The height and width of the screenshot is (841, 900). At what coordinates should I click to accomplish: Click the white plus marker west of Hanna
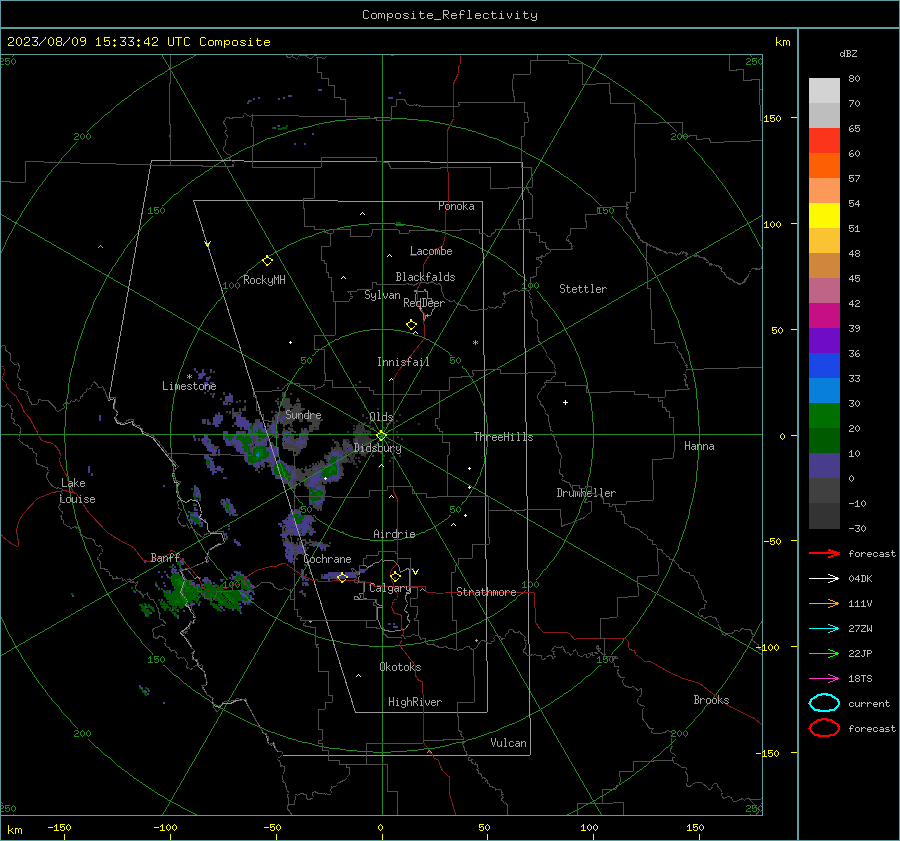coord(565,402)
